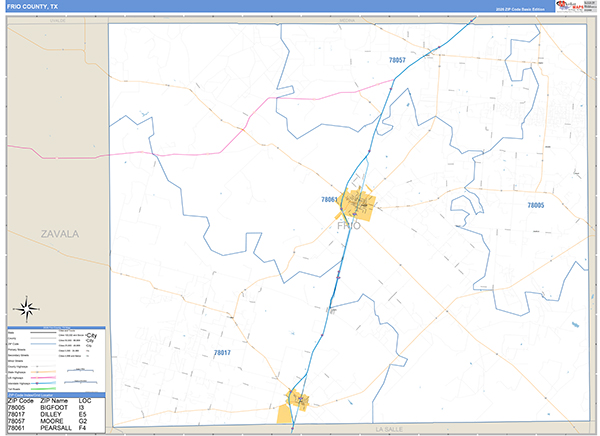Viewport: 600px width, 436px height.
Task: Click the ZIP Name column header
Action: [54, 401]
